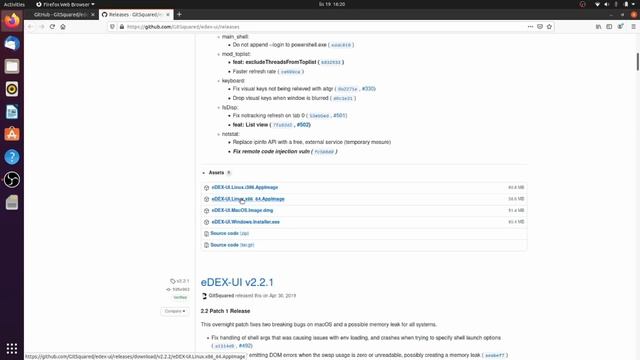
Task: Open v2.2.1 tag link
Action: (x=180, y=281)
